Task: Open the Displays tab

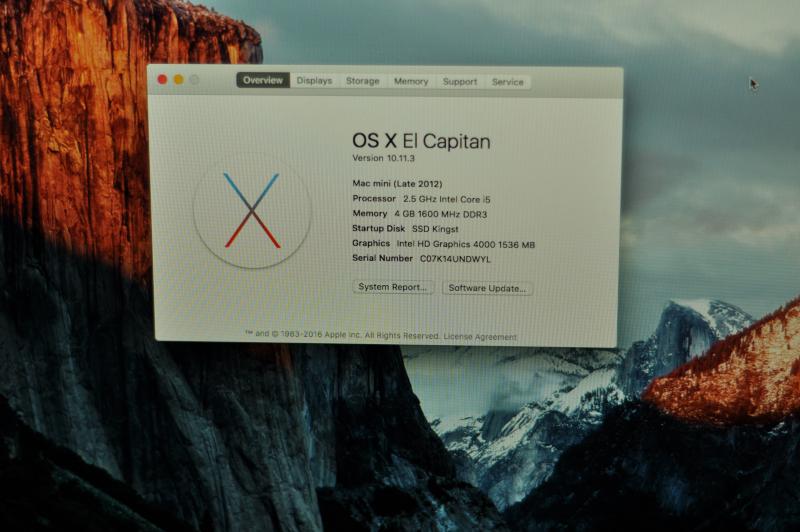Action: pos(314,81)
